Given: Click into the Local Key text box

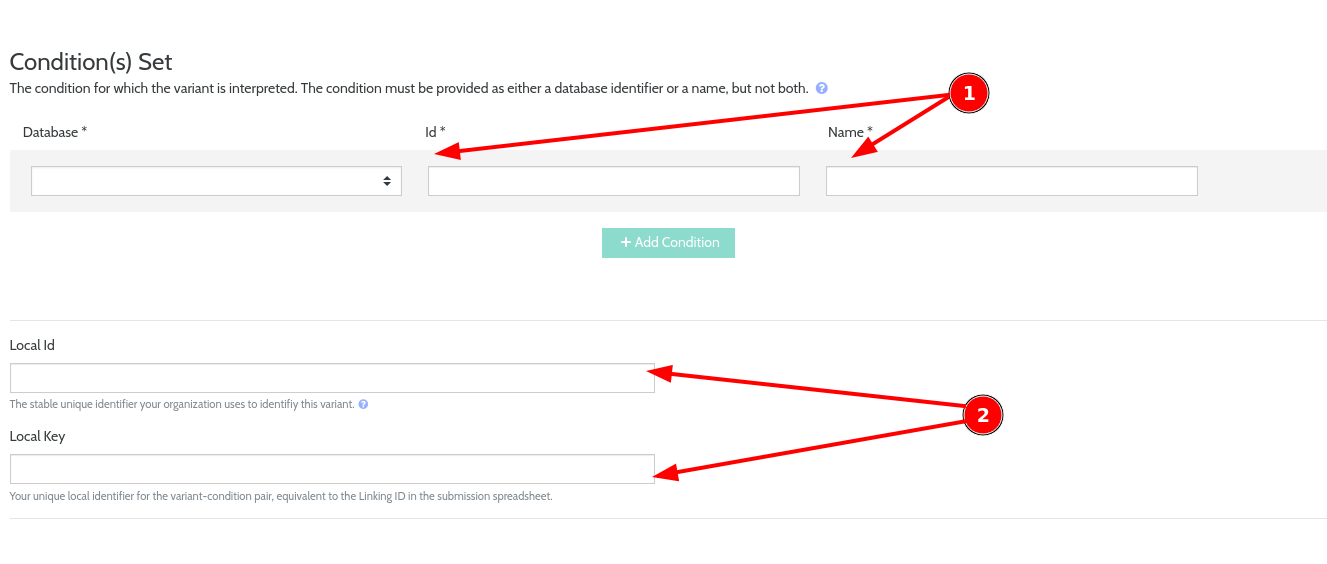Looking at the screenshot, I should coord(332,469).
